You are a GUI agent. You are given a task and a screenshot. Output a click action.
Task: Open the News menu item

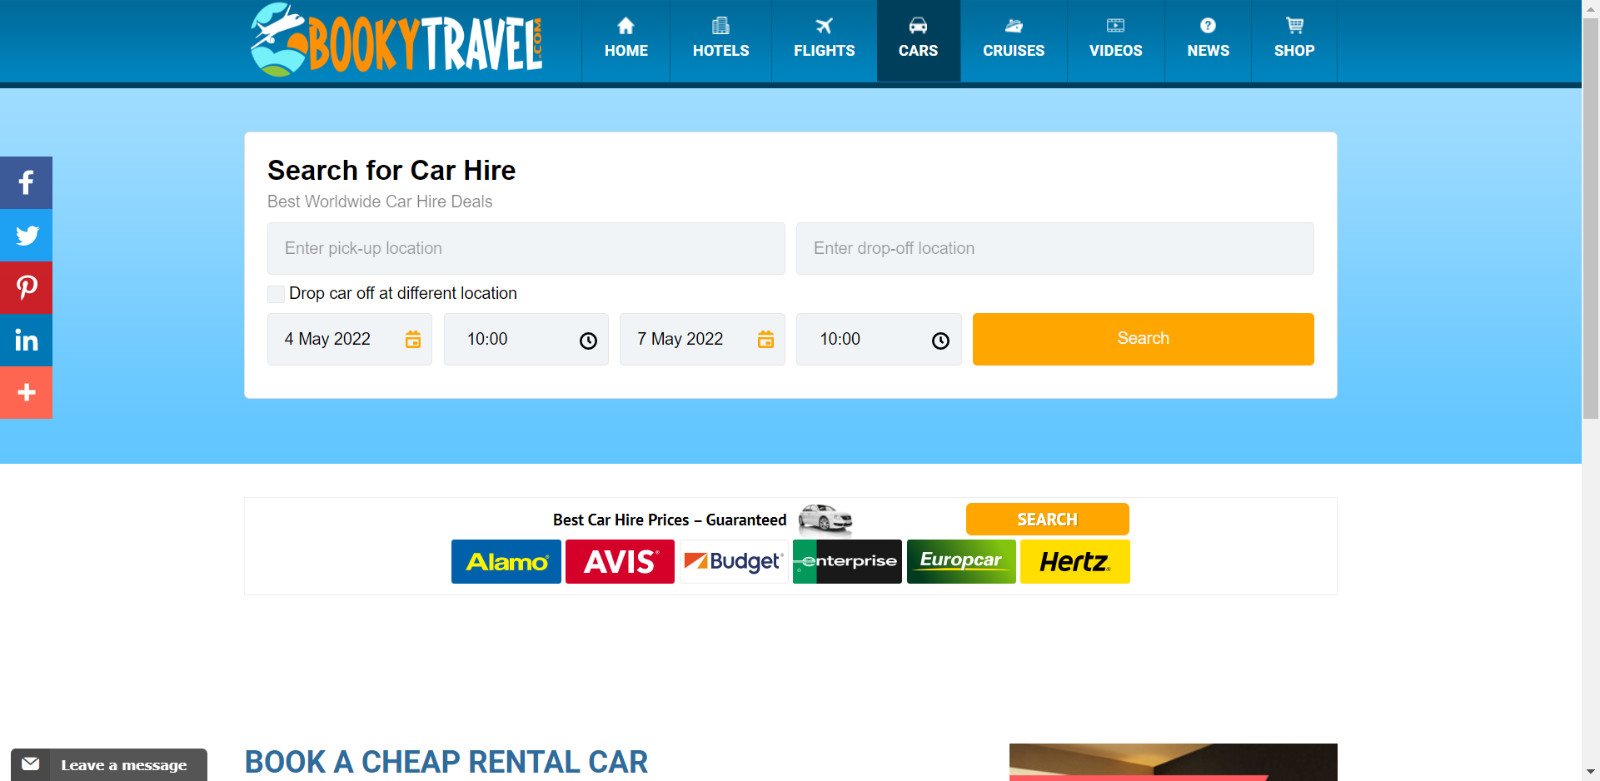click(x=1208, y=40)
